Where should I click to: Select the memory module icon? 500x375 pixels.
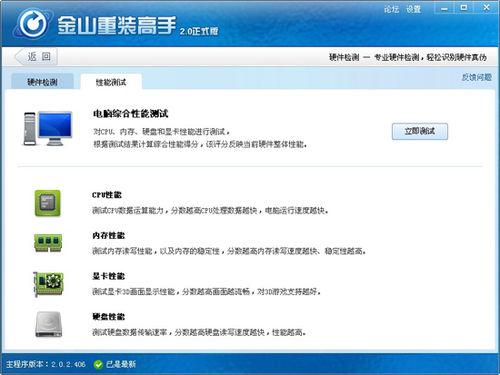click(48, 242)
